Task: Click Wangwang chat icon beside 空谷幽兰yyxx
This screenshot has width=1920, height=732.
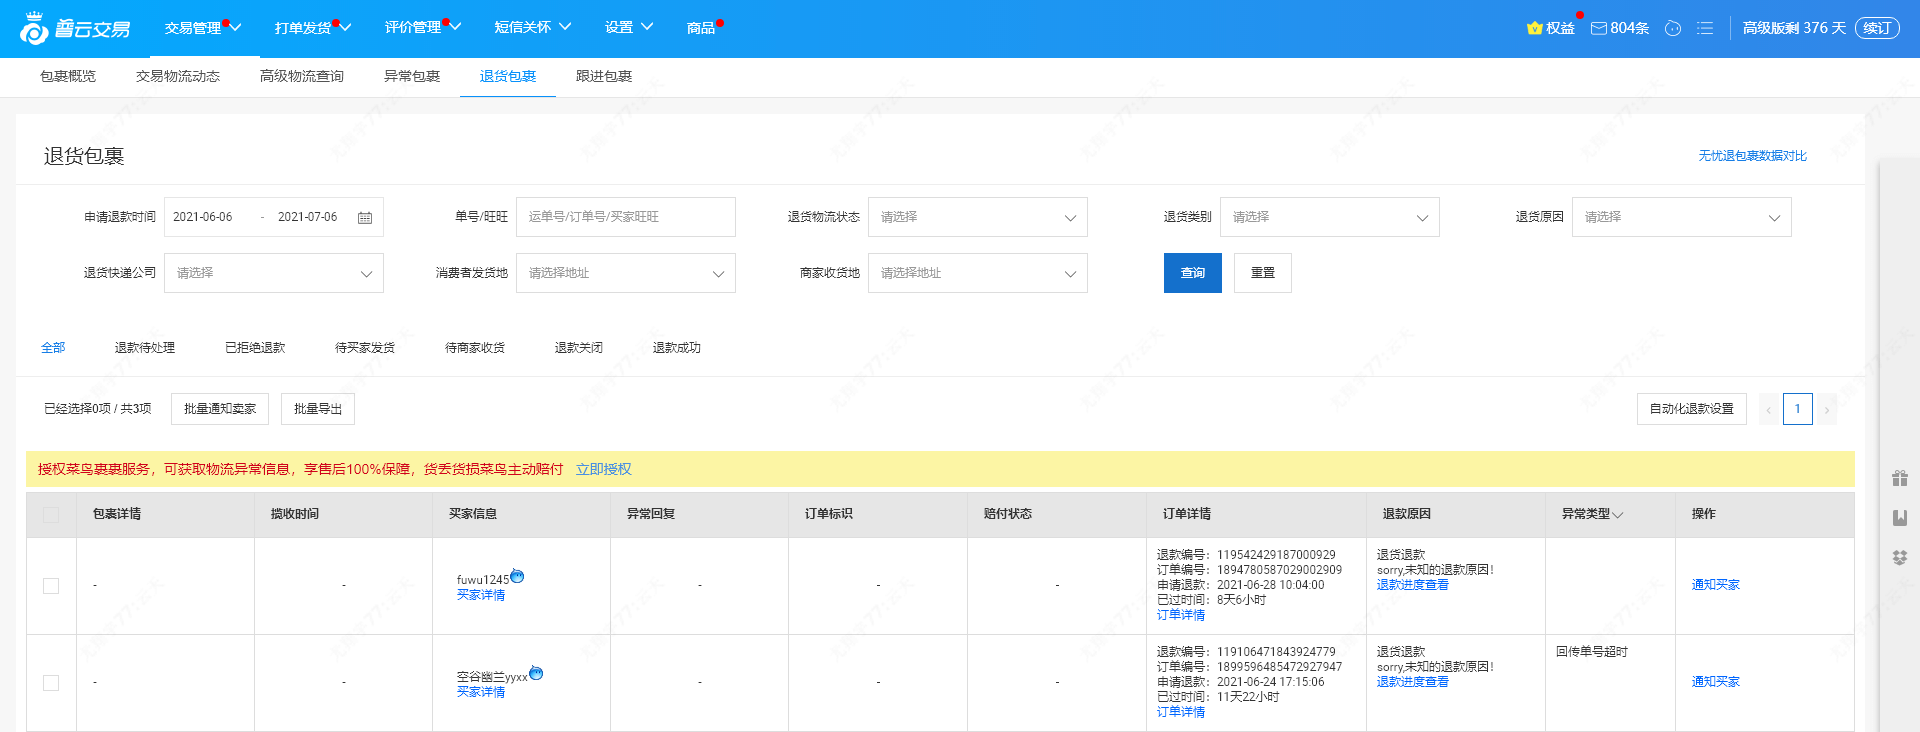Action: tap(536, 673)
